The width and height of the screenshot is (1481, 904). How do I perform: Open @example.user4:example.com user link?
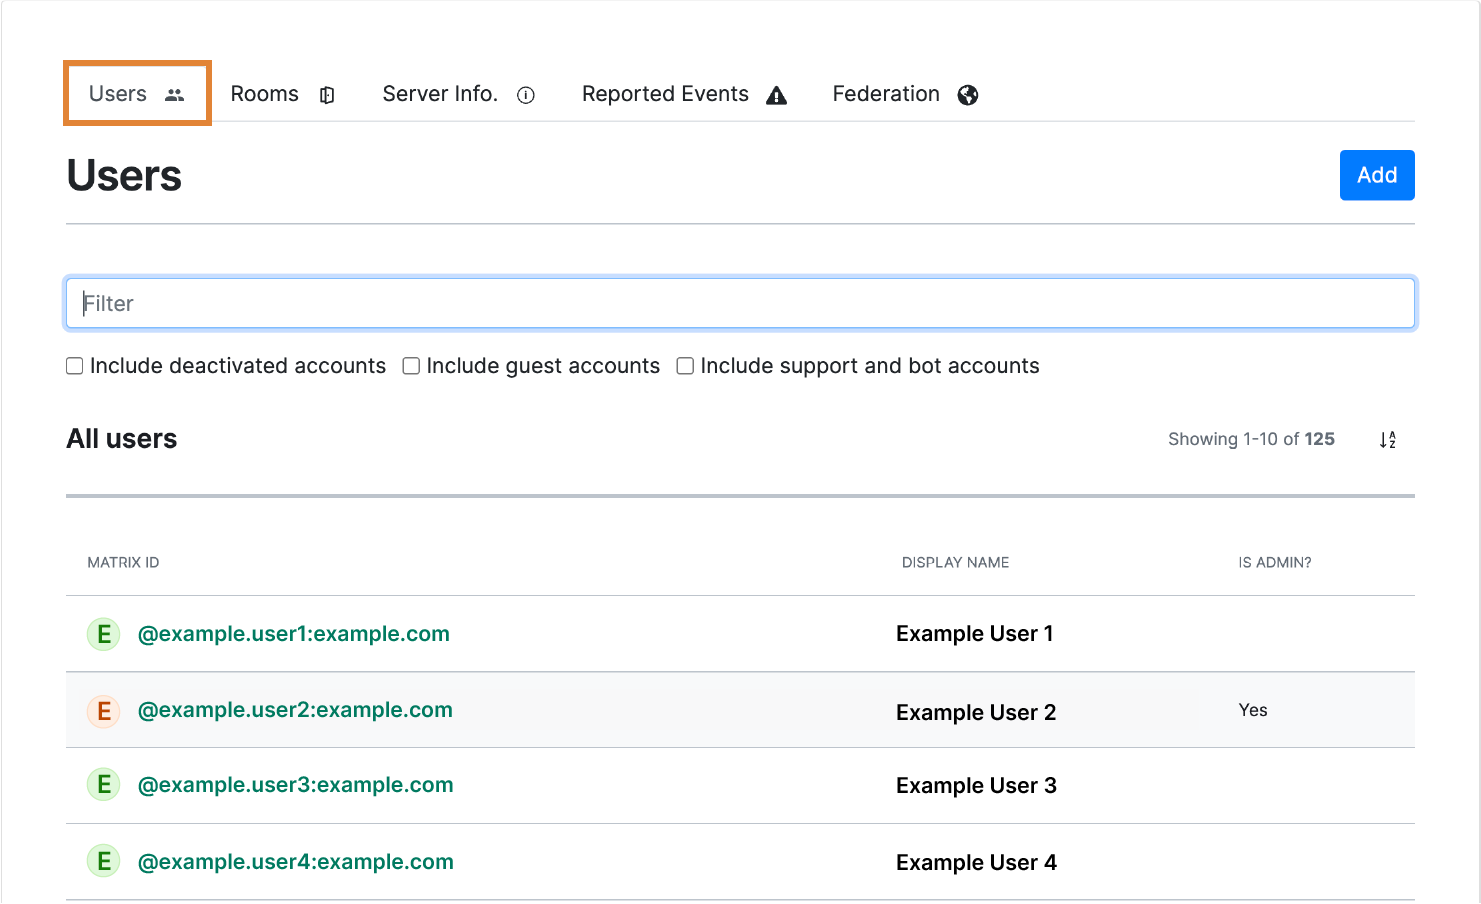[295, 862]
